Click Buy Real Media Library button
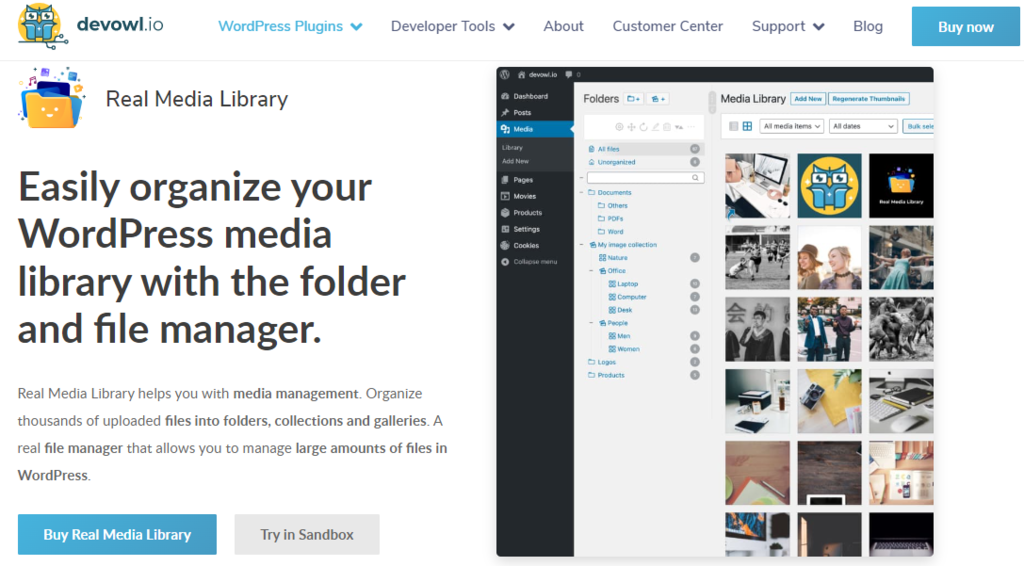 tap(117, 534)
